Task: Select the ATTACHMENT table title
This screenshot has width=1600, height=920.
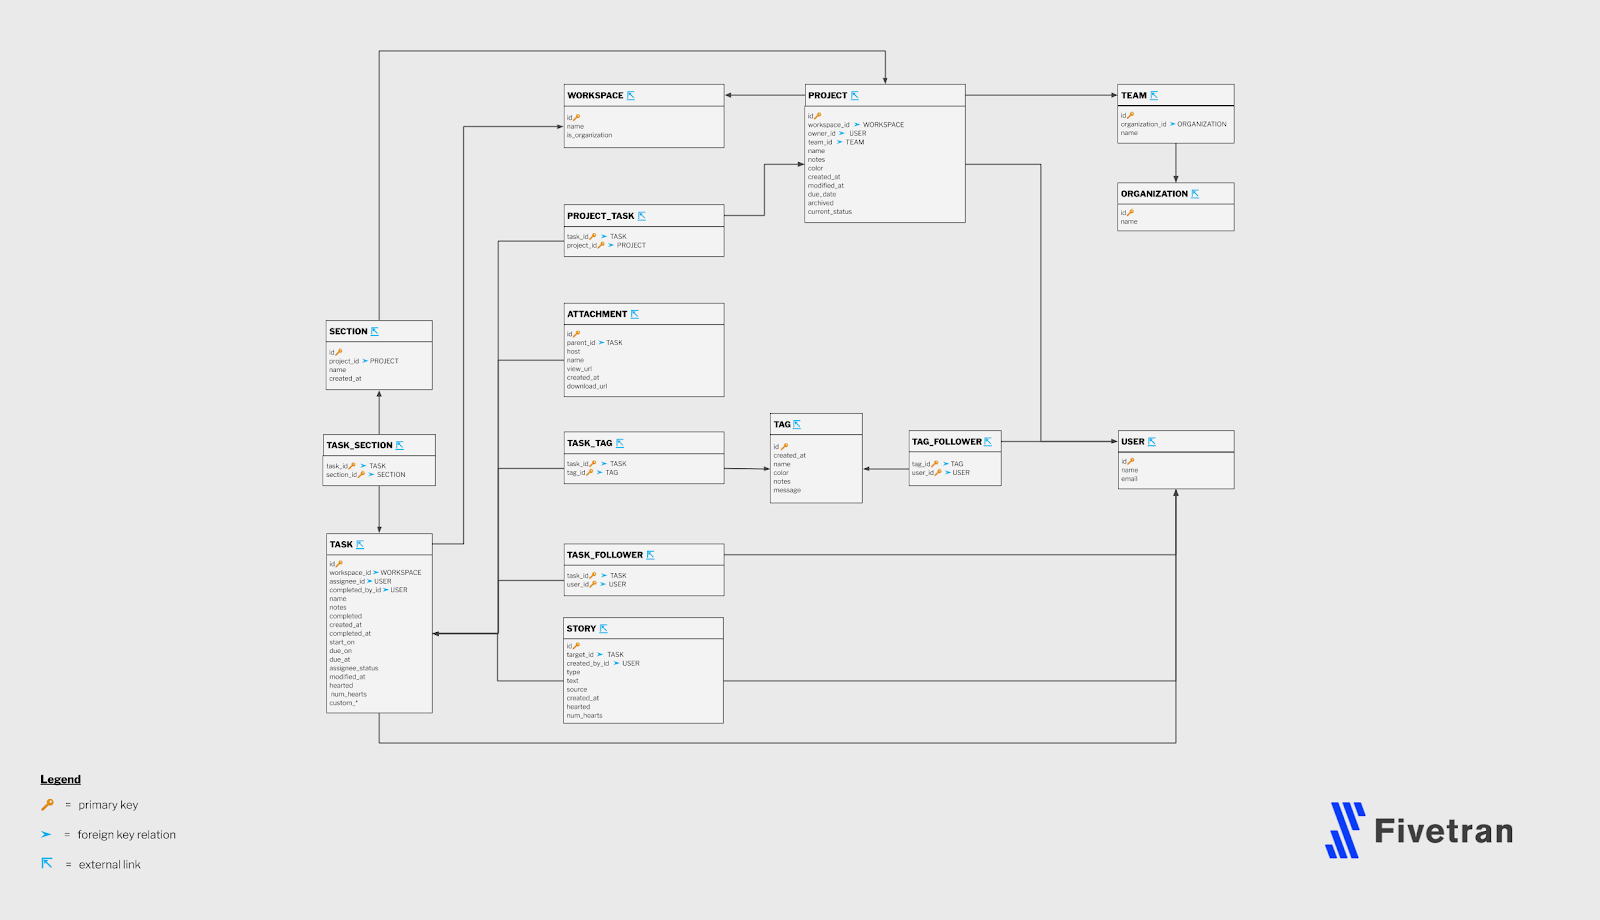Action: (x=597, y=314)
